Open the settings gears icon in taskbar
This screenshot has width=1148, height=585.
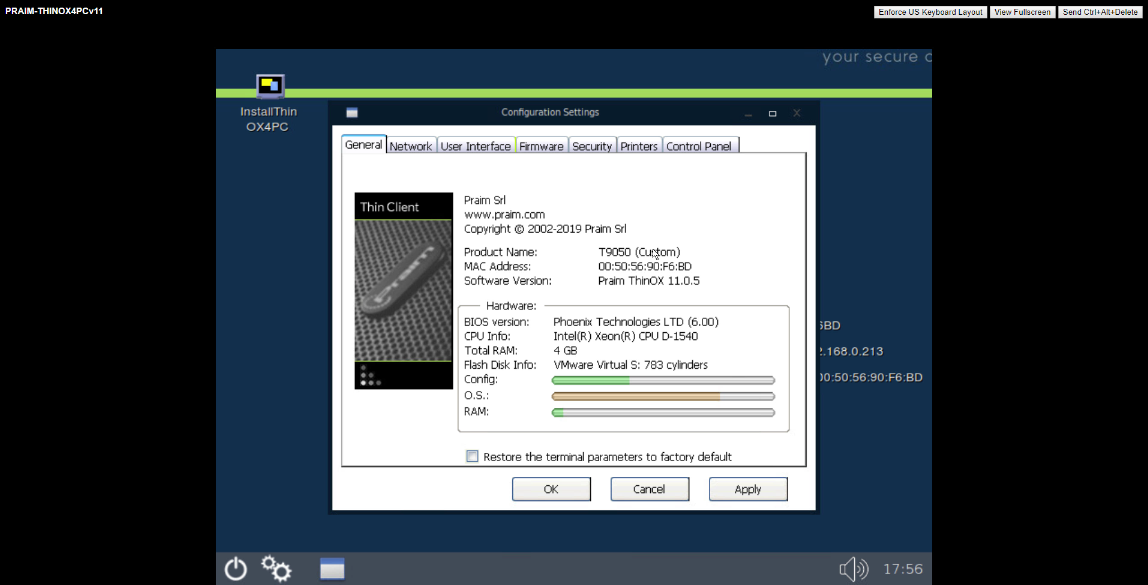[x=276, y=568]
